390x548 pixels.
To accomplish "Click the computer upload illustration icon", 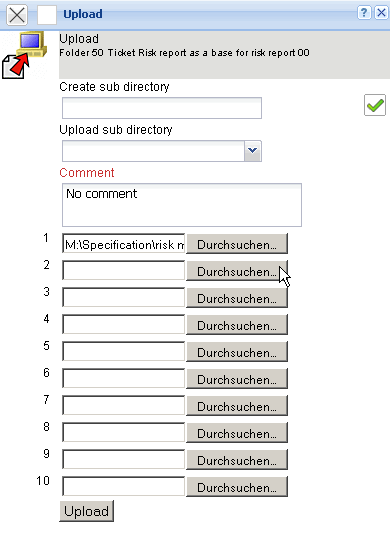I will 24,55.
